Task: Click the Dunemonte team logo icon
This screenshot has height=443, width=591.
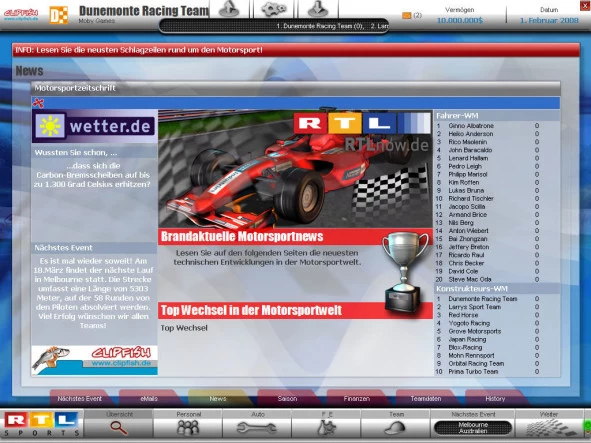Action: pyautogui.click(x=59, y=15)
